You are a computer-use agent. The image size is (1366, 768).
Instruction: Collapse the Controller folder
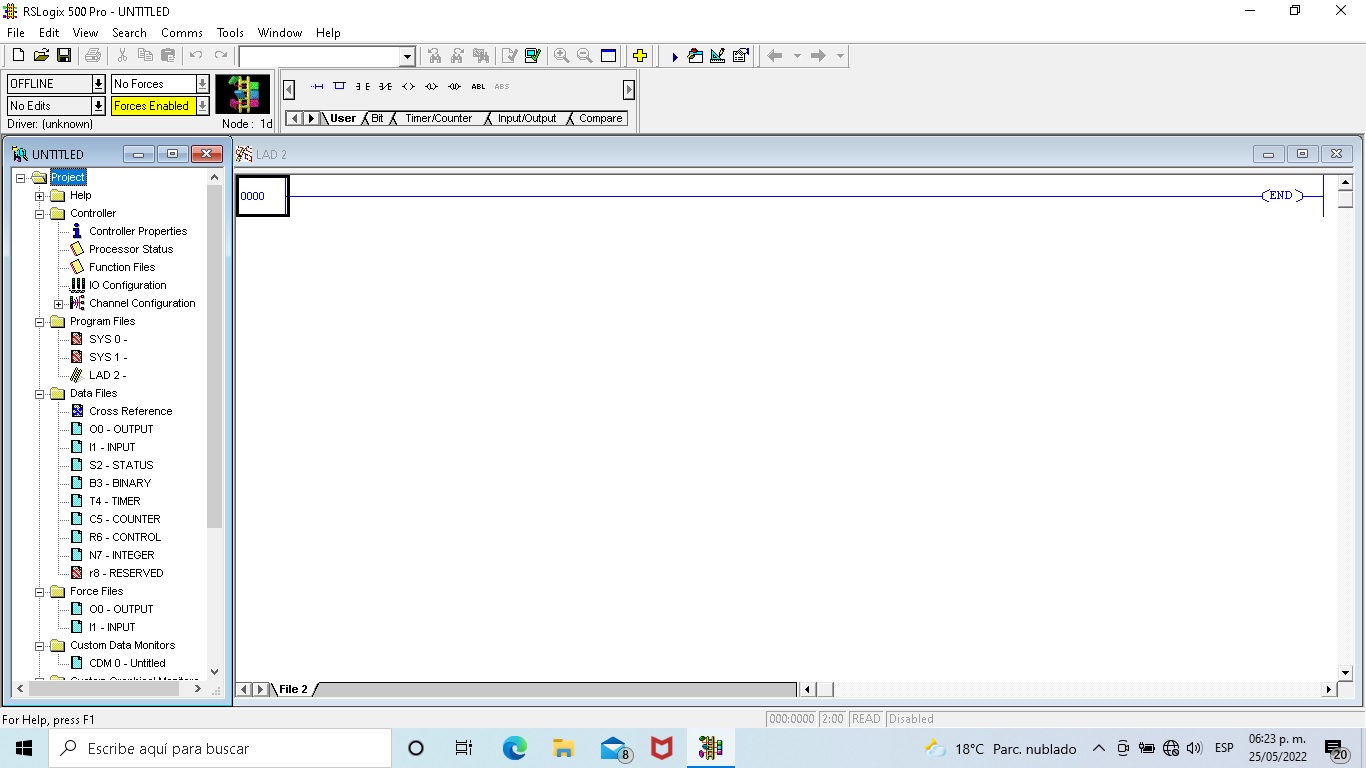(x=40, y=214)
